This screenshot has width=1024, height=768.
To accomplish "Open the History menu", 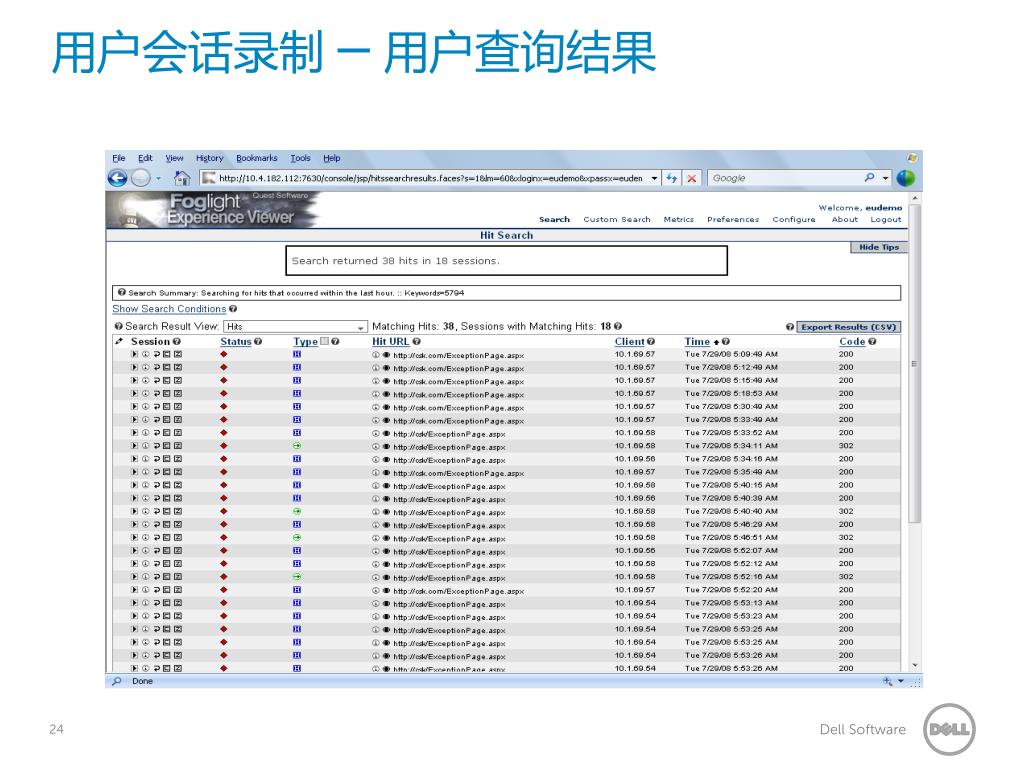I will 209,158.
